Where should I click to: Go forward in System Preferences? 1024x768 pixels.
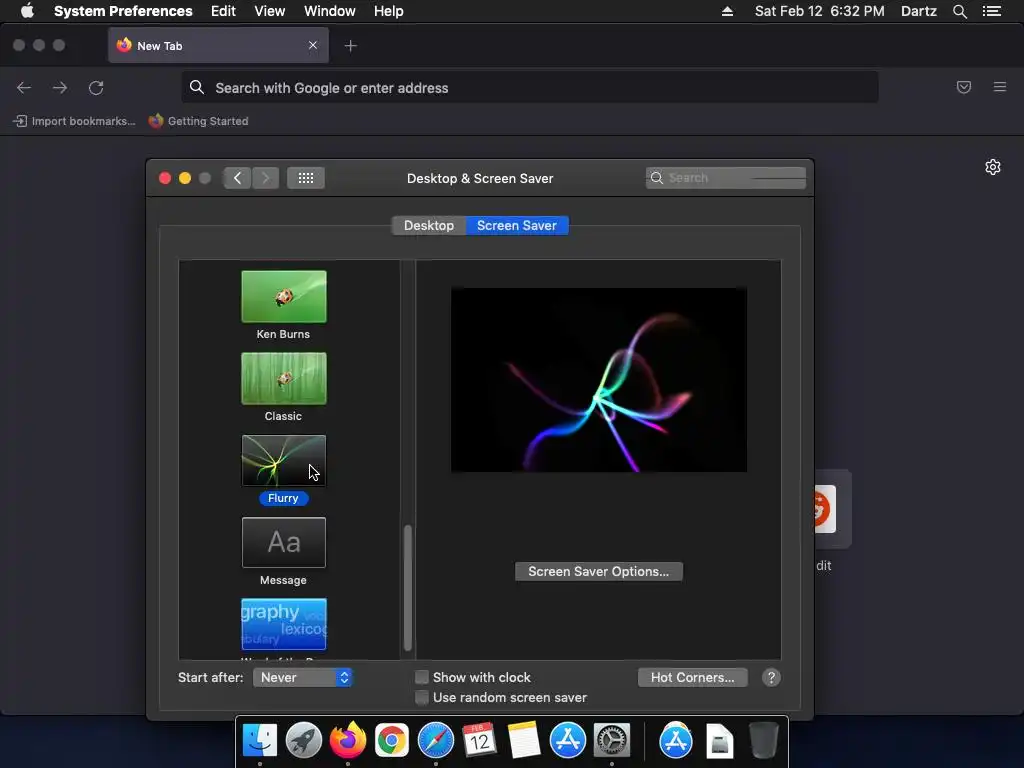[265, 178]
